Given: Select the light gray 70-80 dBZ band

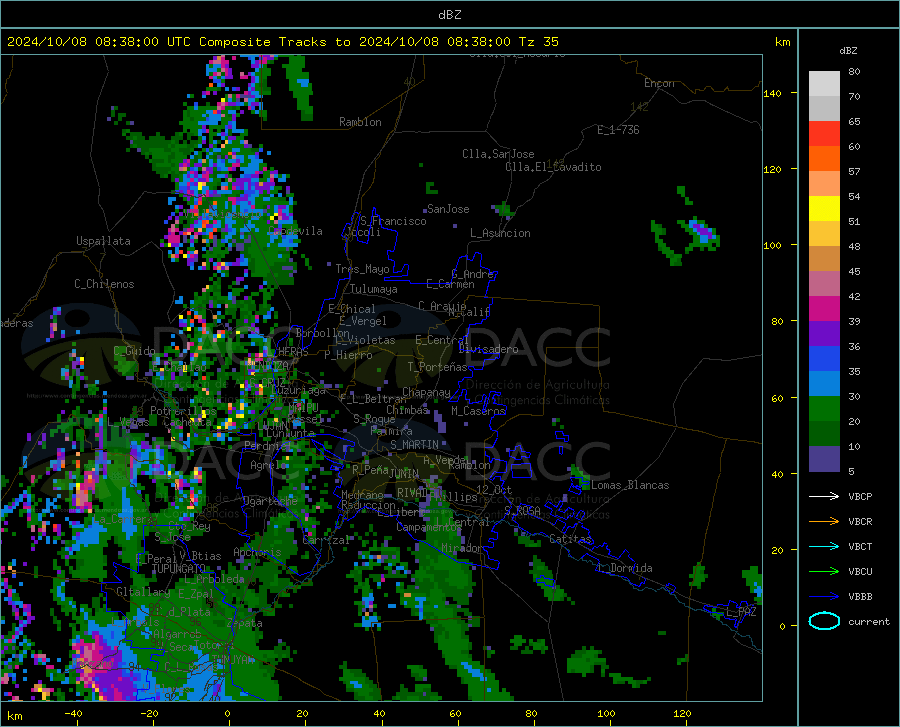Looking at the screenshot, I should 824,84.
